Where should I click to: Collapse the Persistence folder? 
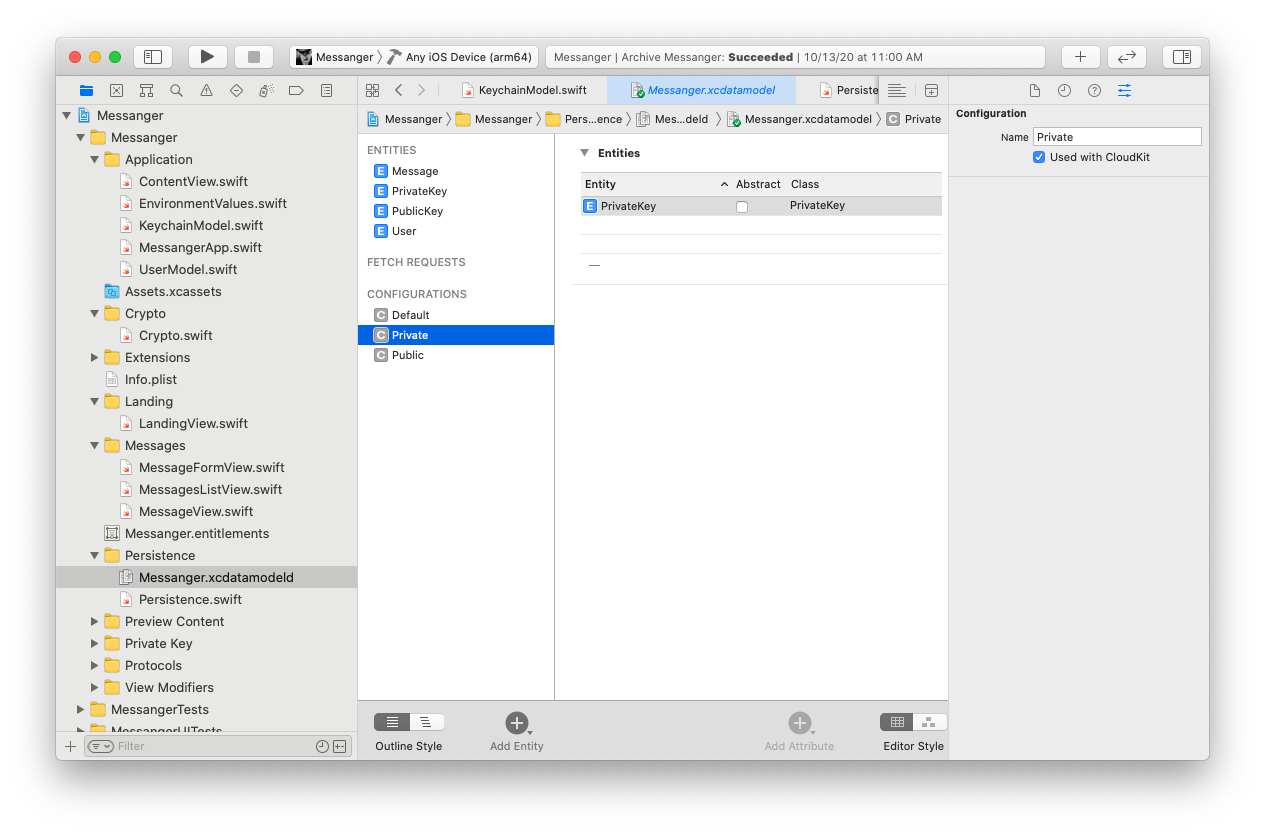[95, 555]
